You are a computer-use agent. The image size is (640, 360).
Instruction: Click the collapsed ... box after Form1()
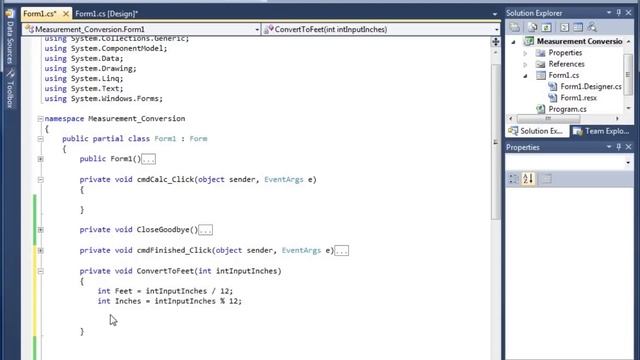[149, 159]
